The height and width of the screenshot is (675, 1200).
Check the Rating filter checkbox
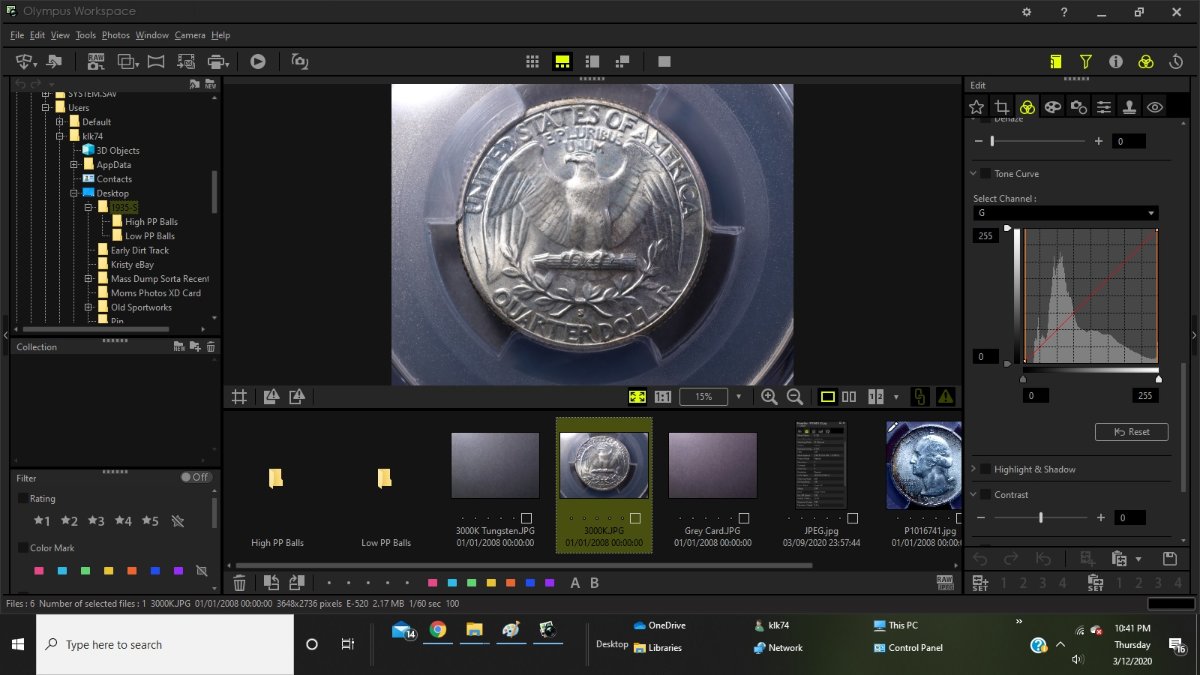[23, 498]
